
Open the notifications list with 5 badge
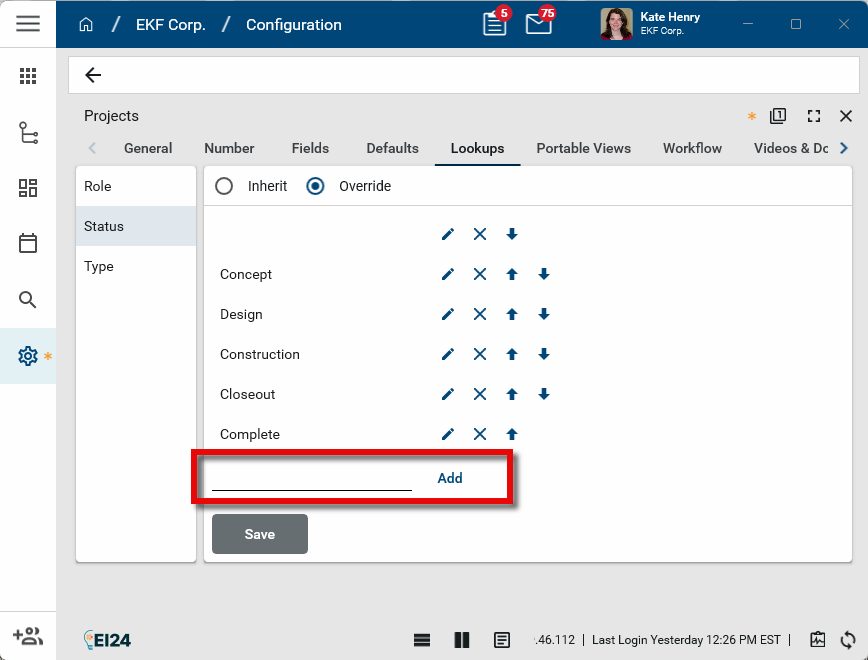[x=495, y=24]
